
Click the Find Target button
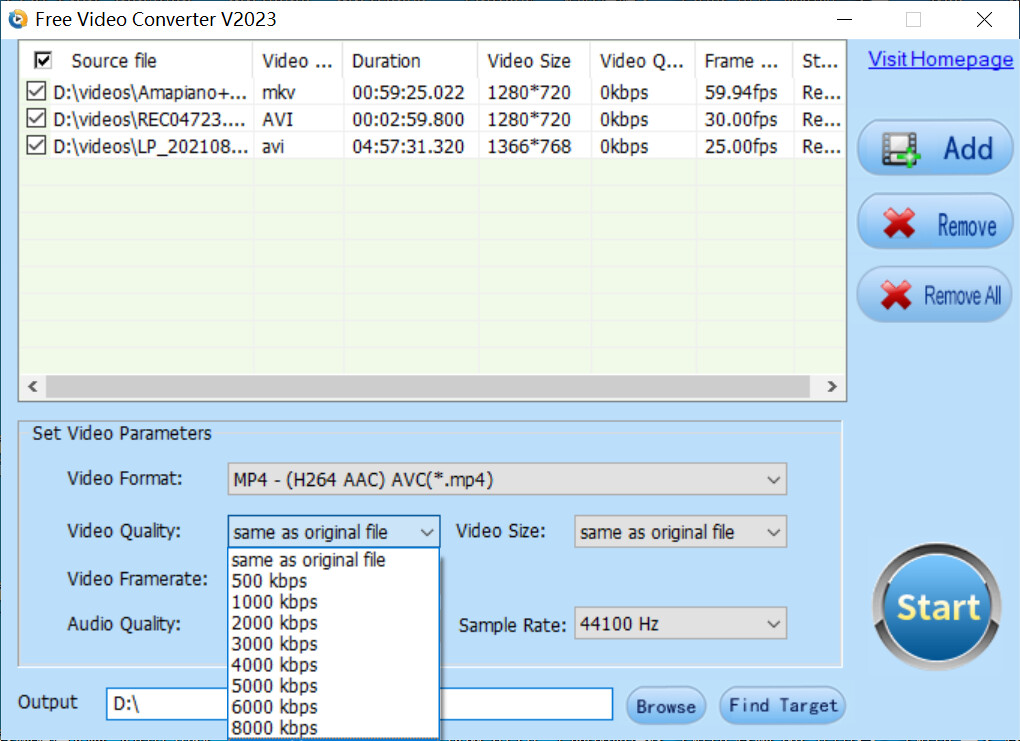pos(782,705)
